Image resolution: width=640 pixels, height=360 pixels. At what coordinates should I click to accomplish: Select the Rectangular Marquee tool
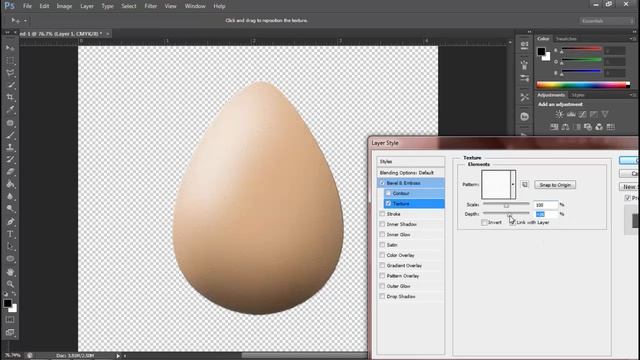pyautogui.click(x=10, y=61)
